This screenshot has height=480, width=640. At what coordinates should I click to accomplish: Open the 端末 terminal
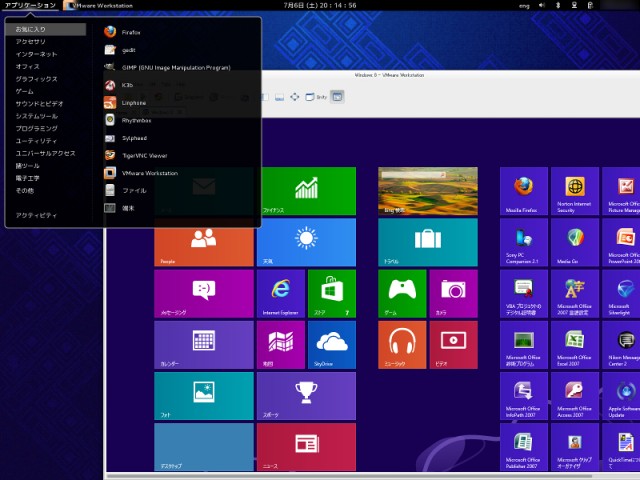pos(119,208)
